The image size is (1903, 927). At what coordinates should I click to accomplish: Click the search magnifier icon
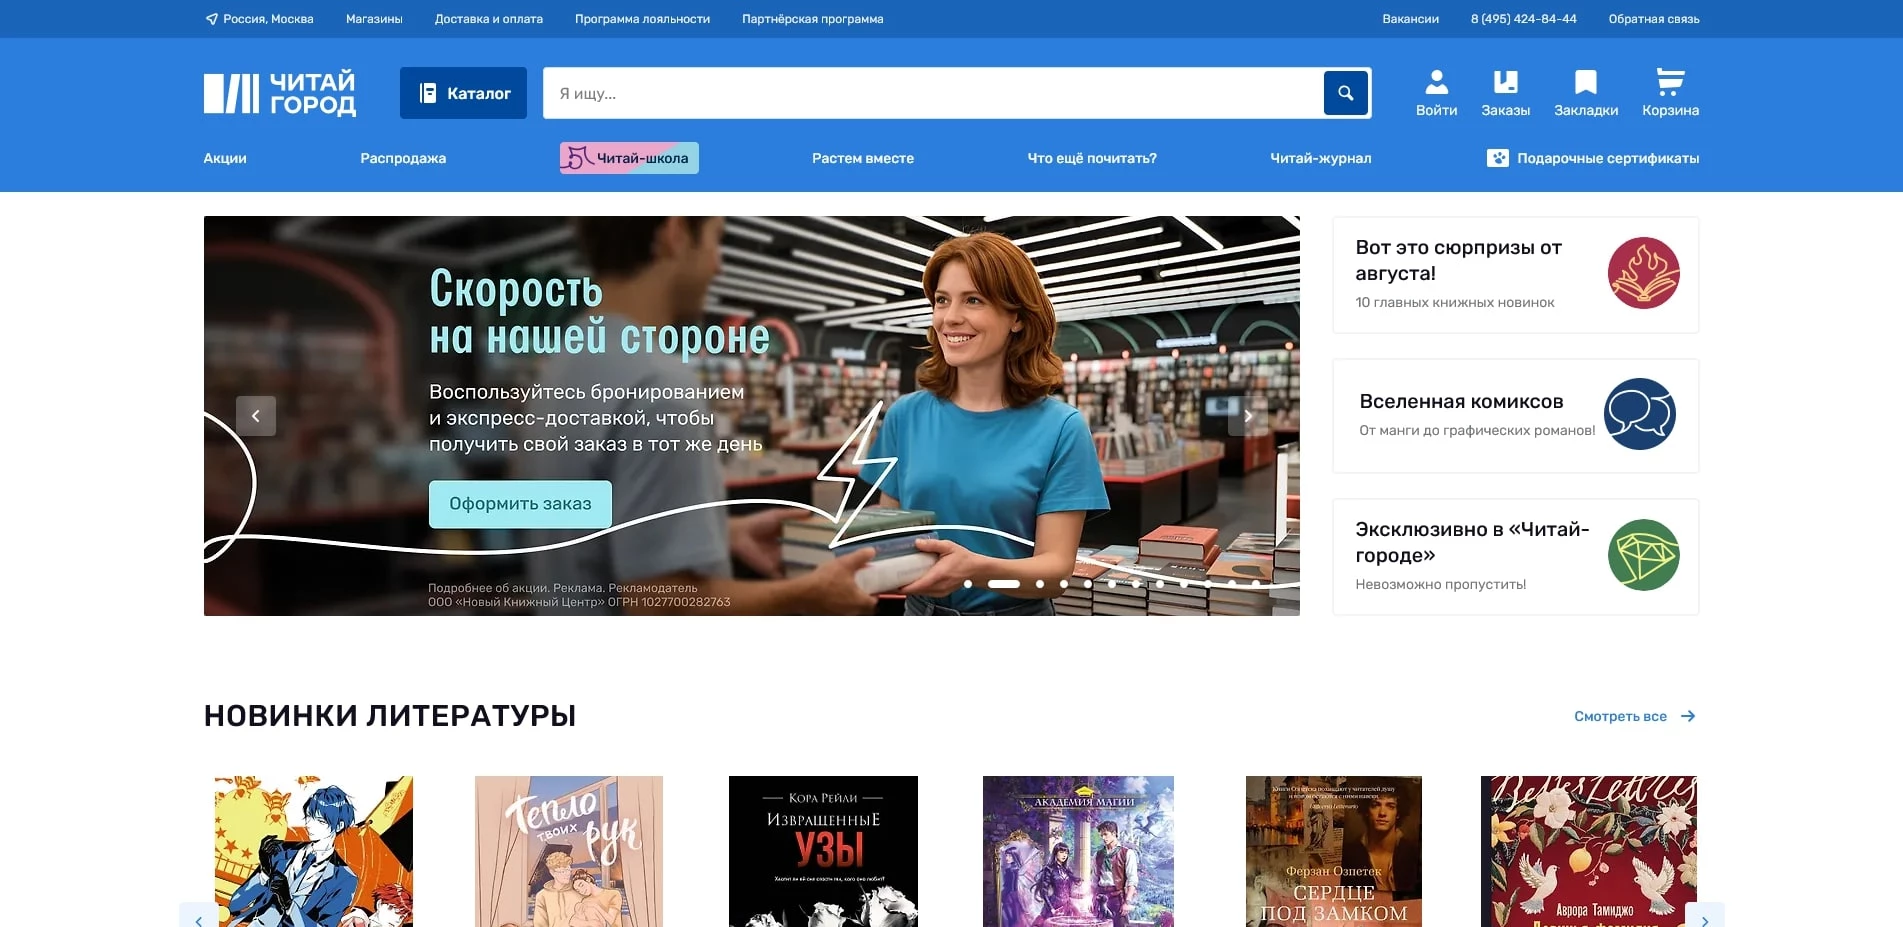pos(1346,92)
